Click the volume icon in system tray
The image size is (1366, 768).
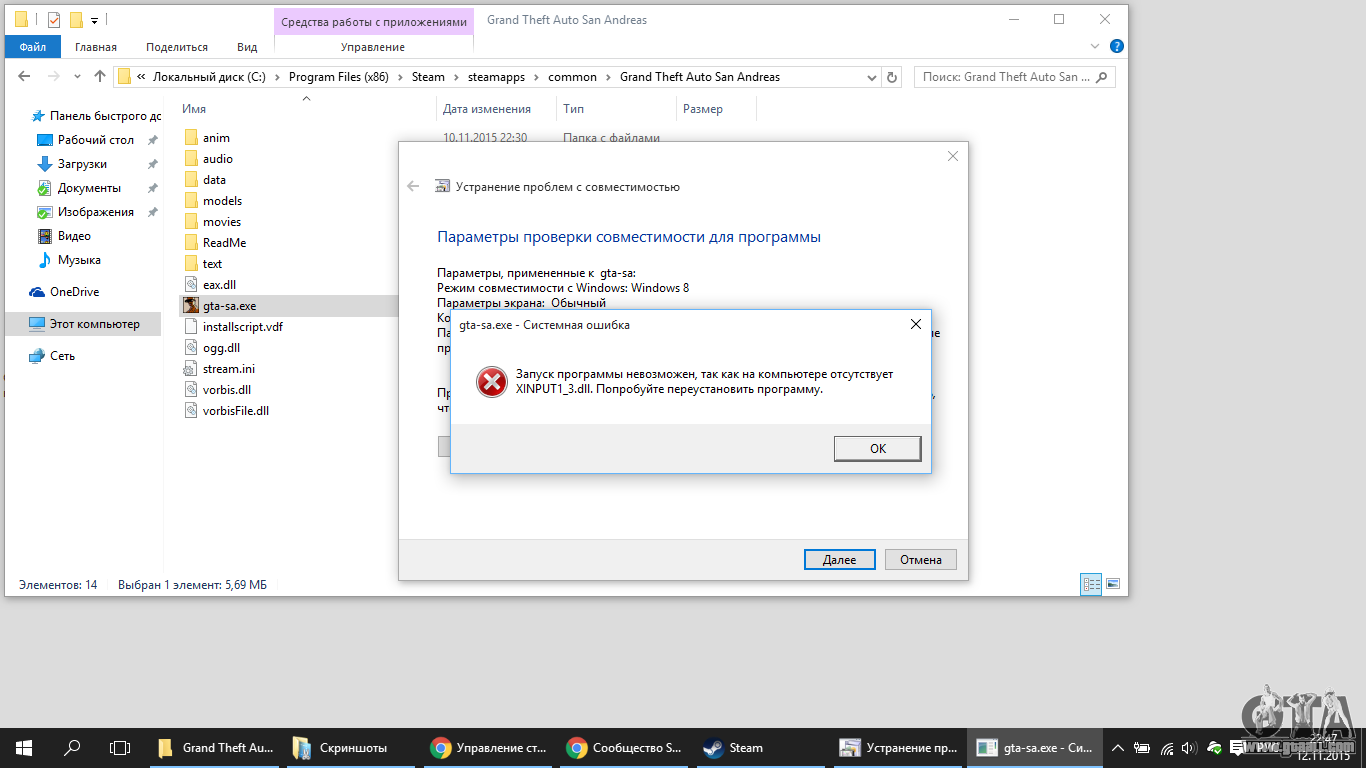coord(1189,747)
